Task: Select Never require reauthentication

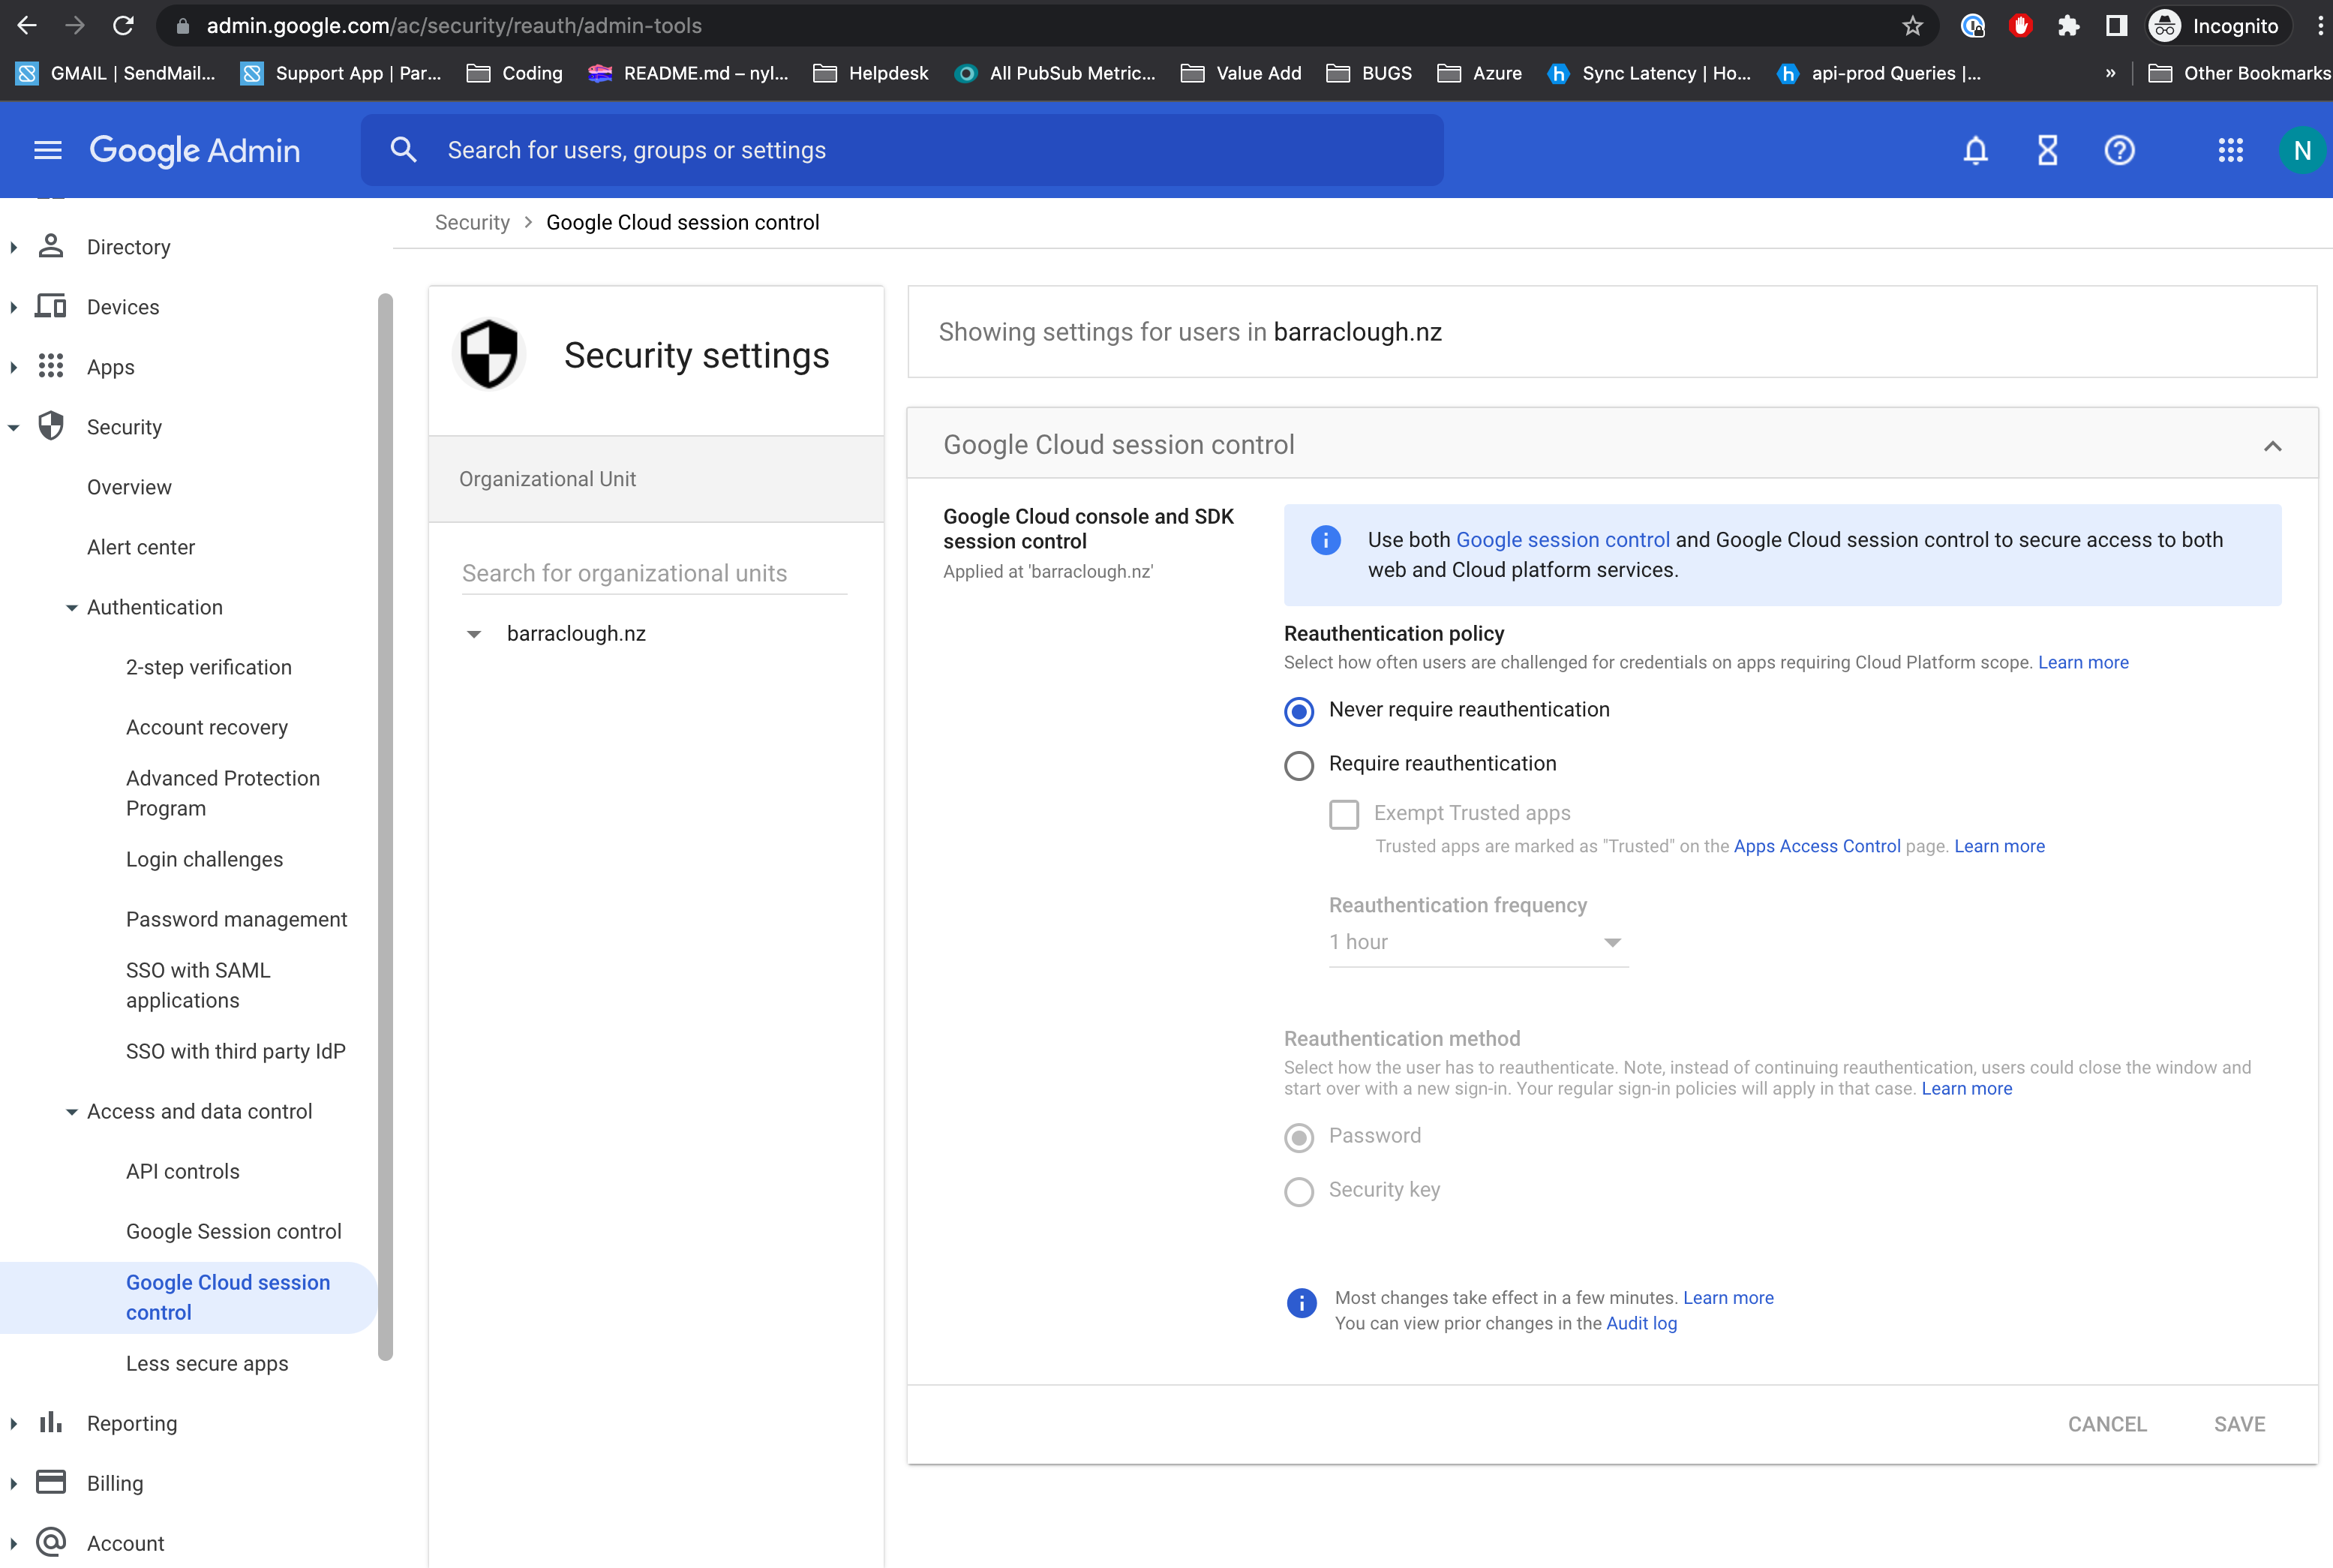Action: point(1298,711)
